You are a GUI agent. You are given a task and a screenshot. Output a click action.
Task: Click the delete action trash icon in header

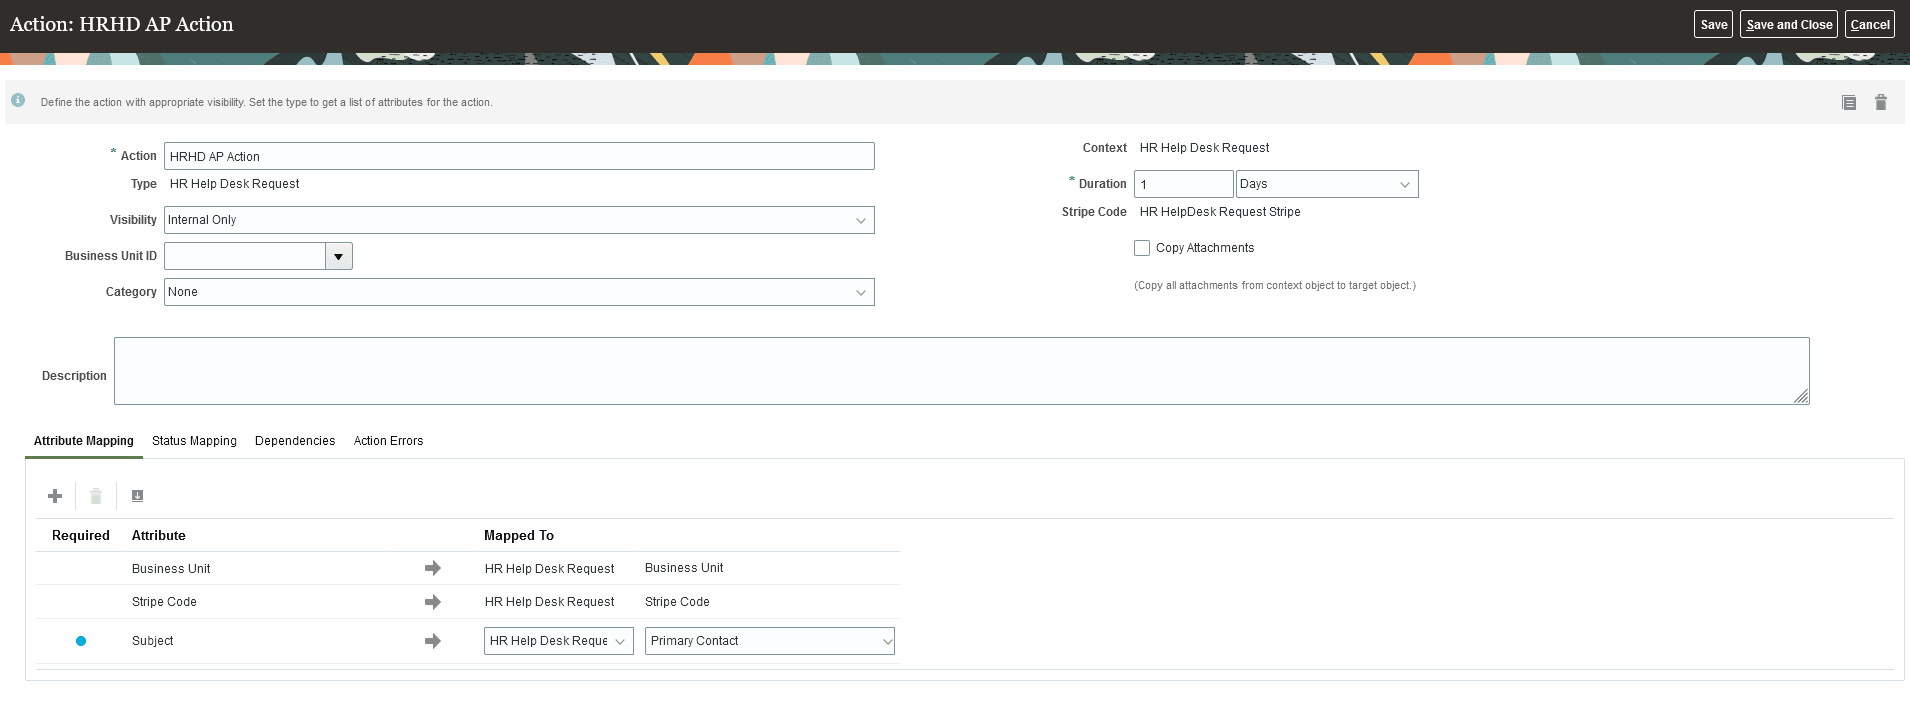point(1881,102)
